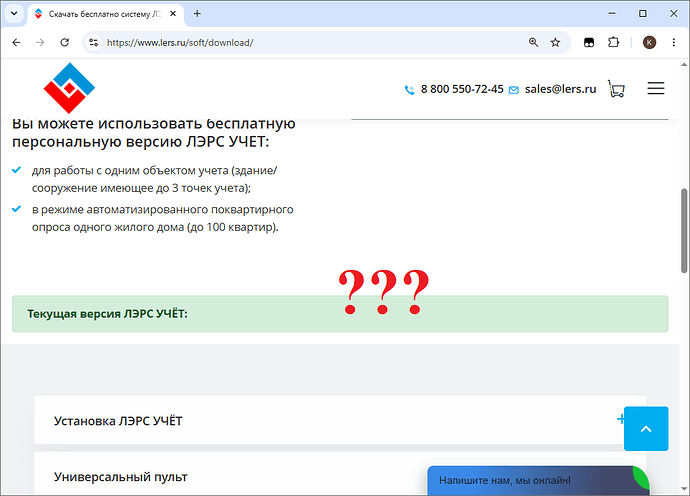Click the sales@lers.ru email link
The height and width of the screenshot is (496, 690).
[x=560, y=89]
